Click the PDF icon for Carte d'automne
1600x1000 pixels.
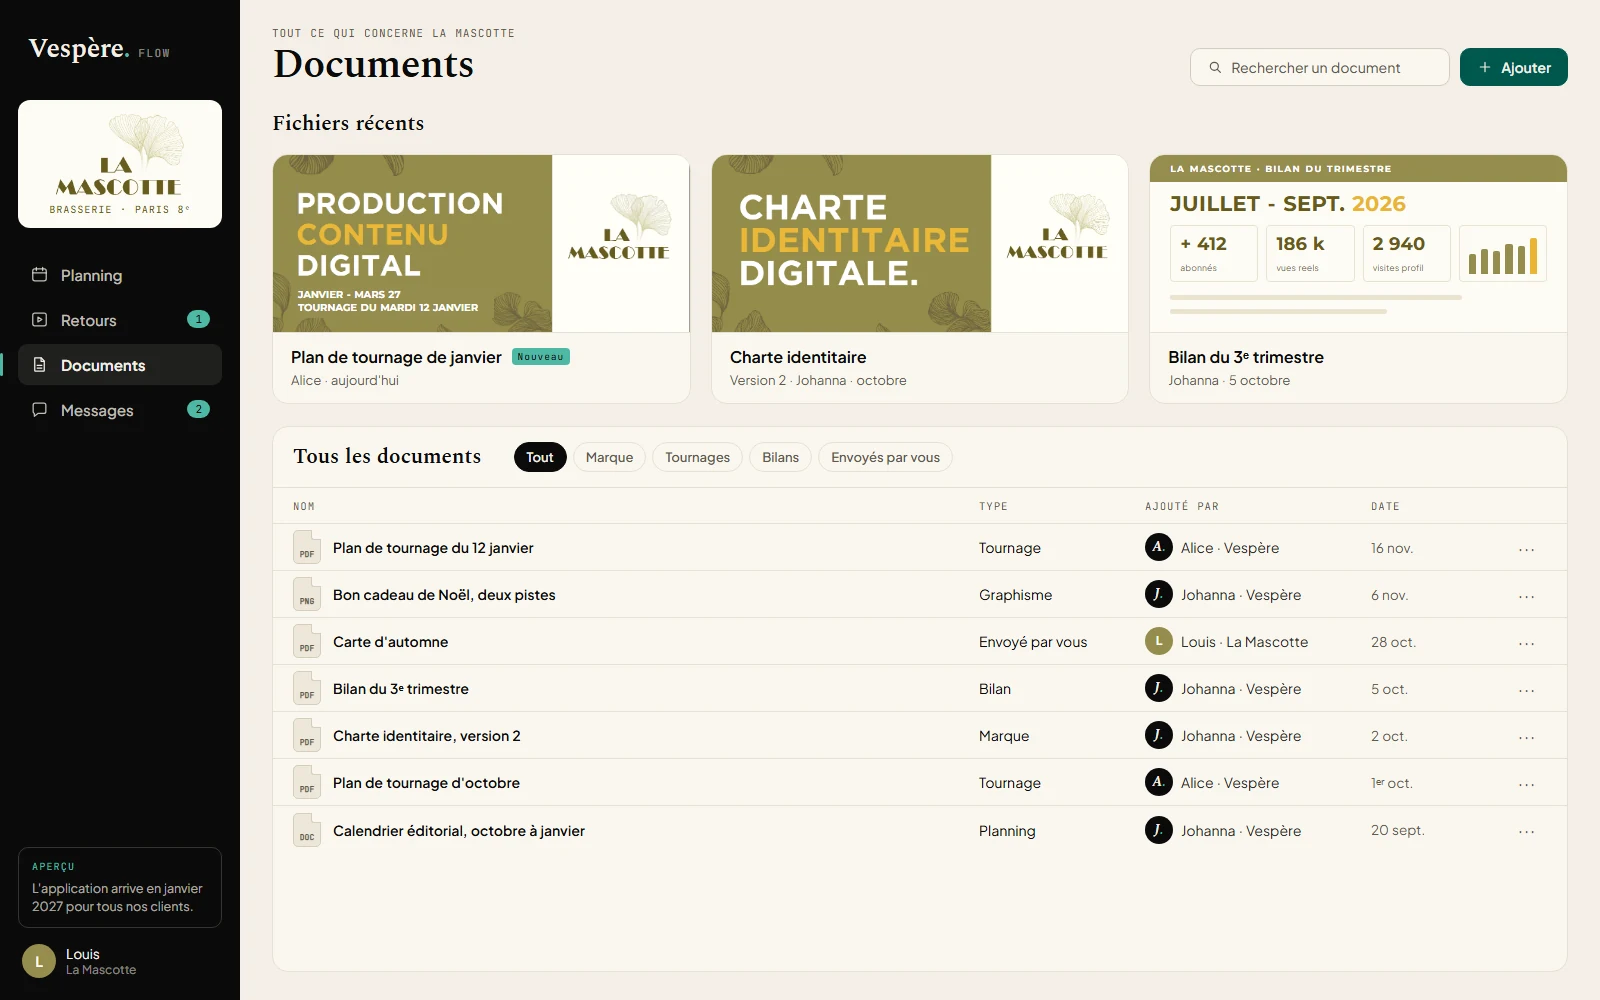point(307,641)
